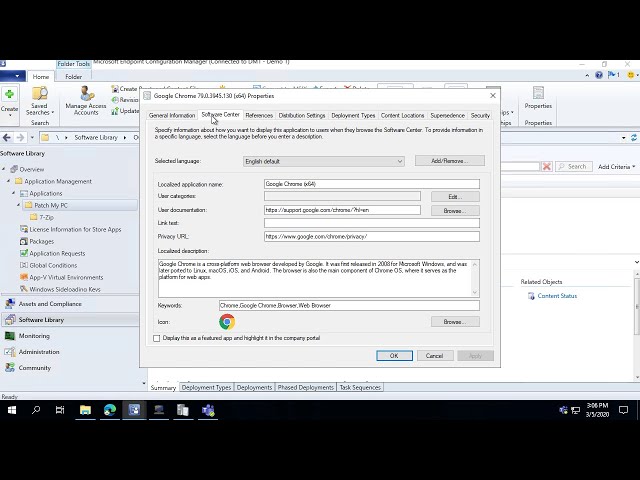This screenshot has height=480, width=640.
Task: Select App-V Virtual Environments node
Action: pyautogui.click(x=66, y=277)
